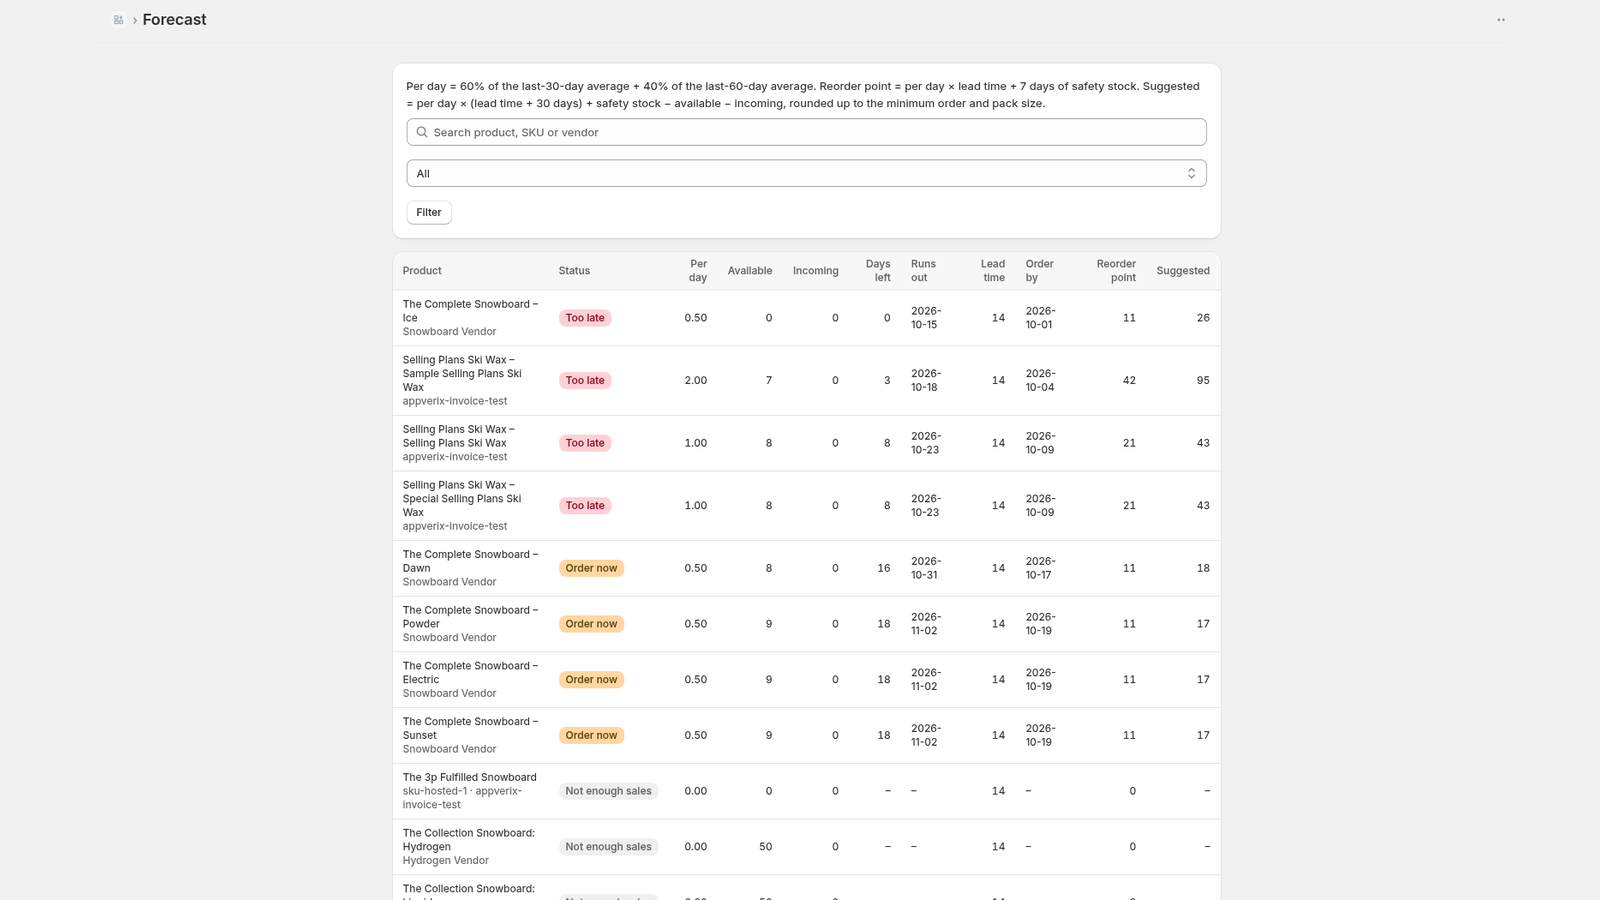Viewport: 1600px width, 900px height.
Task: Focus the product, SKU or vendor search field
Action: pos(806,132)
